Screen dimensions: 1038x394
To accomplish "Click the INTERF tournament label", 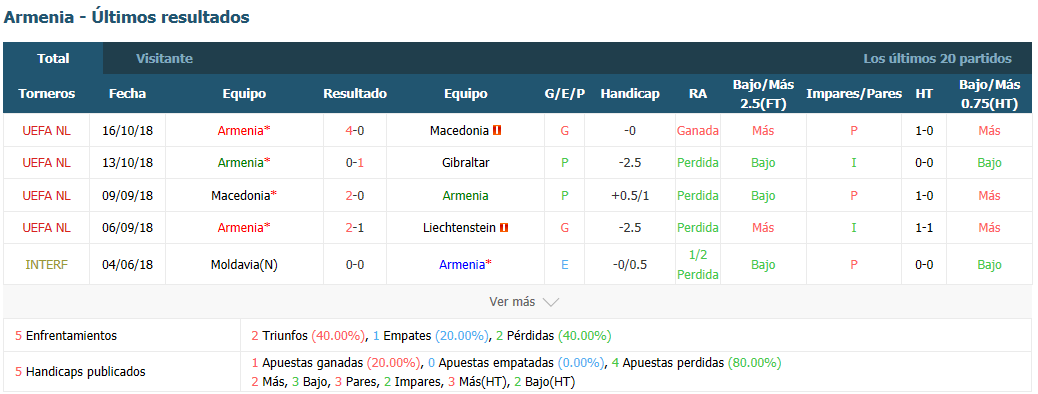I will pyautogui.click(x=46, y=265).
